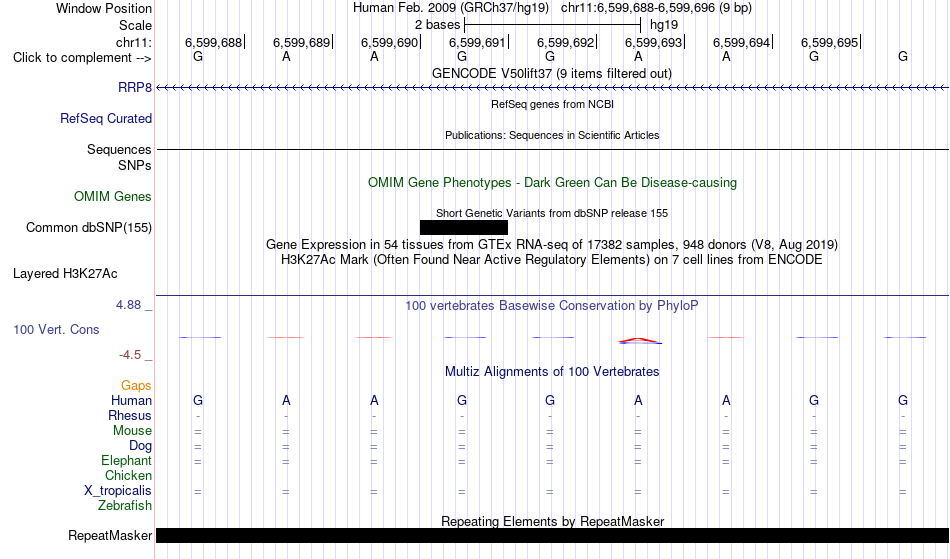Select the Window Position label
This screenshot has width=950, height=559.
104,8
